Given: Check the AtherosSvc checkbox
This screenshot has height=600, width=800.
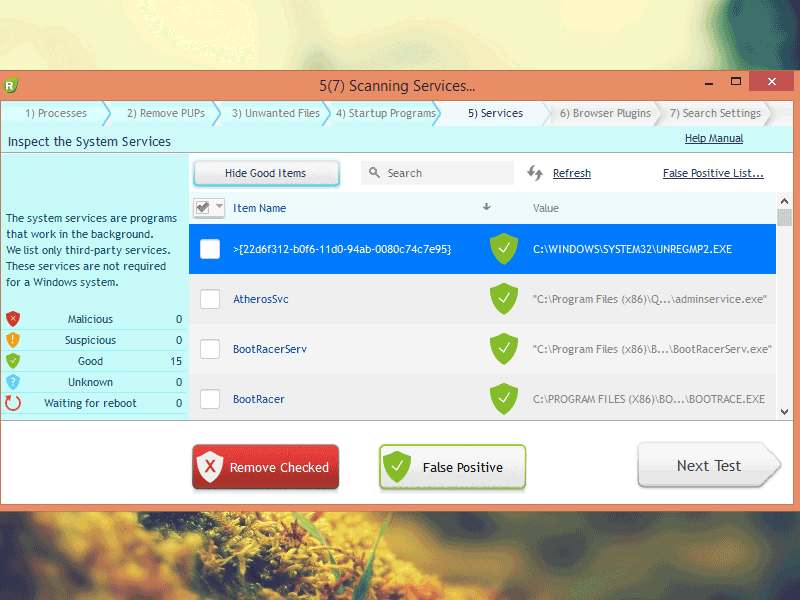Looking at the screenshot, I should pos(210,299).
